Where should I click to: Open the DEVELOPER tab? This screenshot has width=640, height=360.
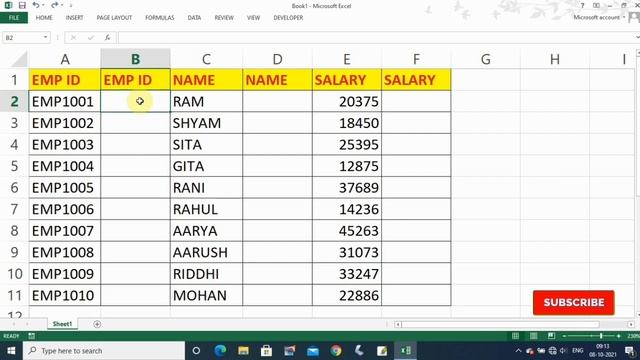point(288,18)
